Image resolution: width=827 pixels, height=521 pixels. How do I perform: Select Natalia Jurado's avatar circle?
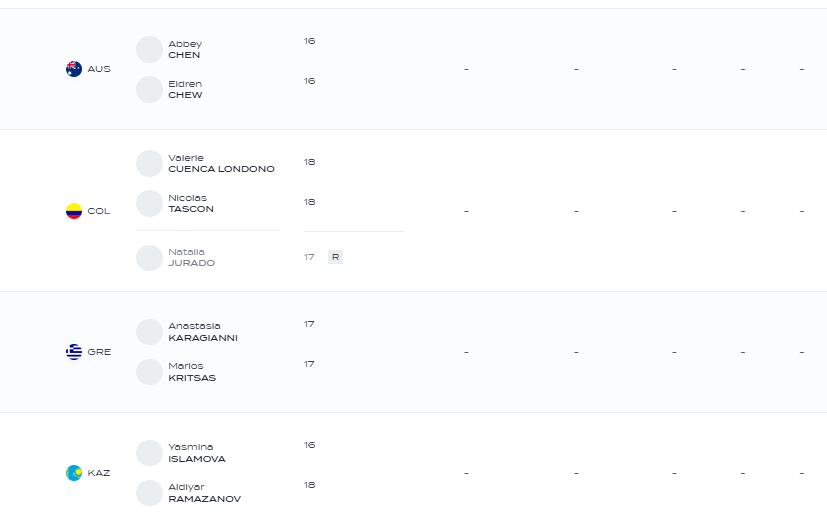pos(149,258)
